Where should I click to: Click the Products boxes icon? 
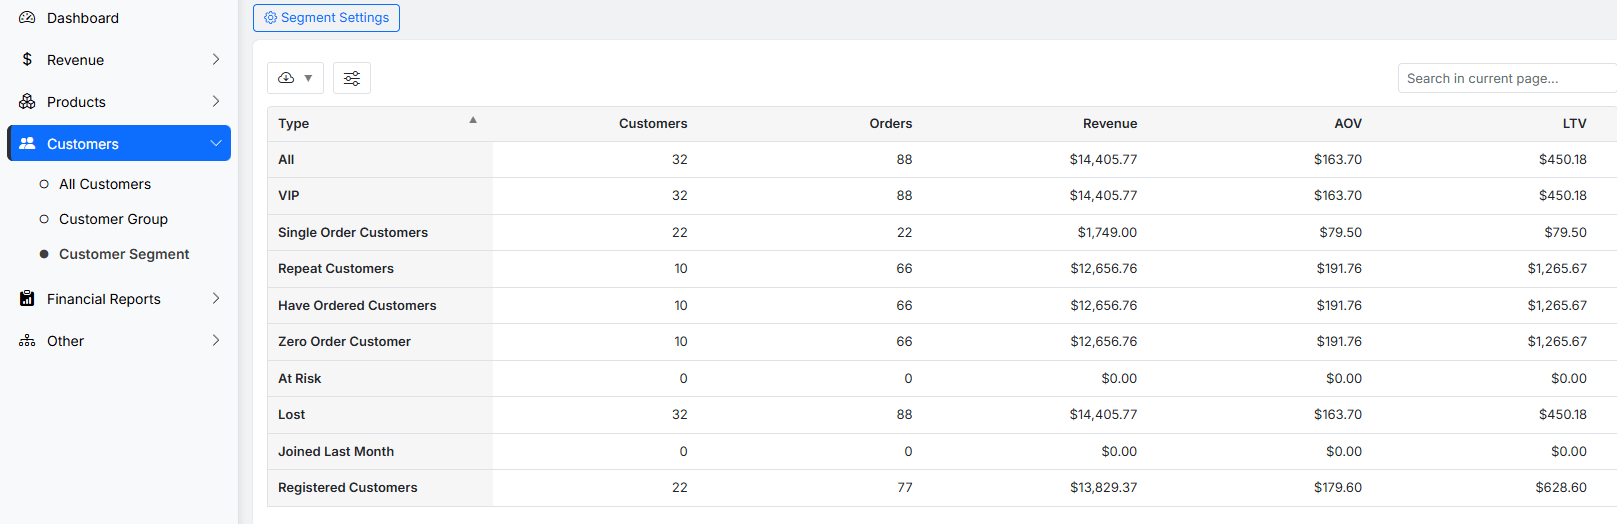tap(27, 102)
